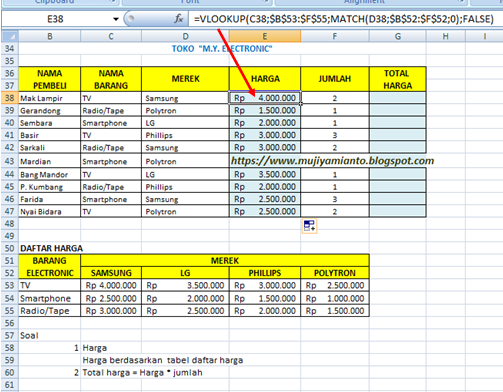The image size is (503, 392).
Task: Click the upper MEREK header cell
Action: [x=185, y=79]
